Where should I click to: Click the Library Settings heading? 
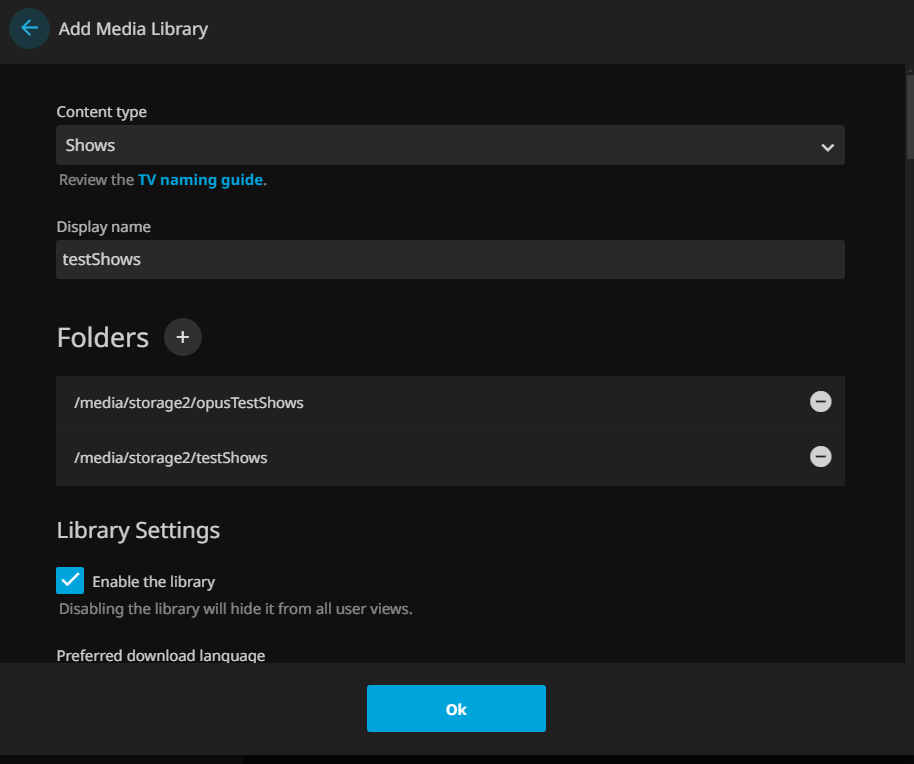[138, 530]
